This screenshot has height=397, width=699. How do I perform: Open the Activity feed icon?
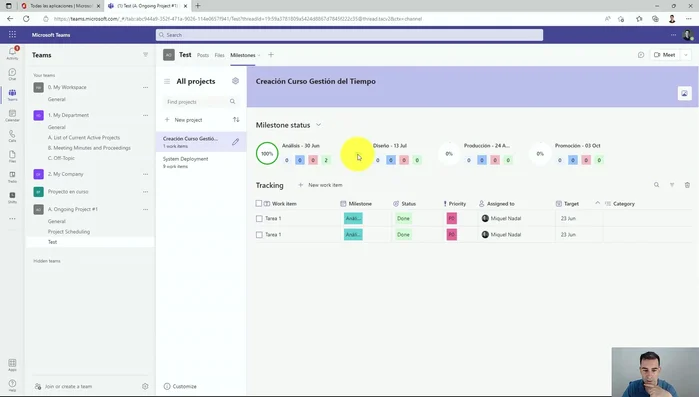[x=12, y=53]
